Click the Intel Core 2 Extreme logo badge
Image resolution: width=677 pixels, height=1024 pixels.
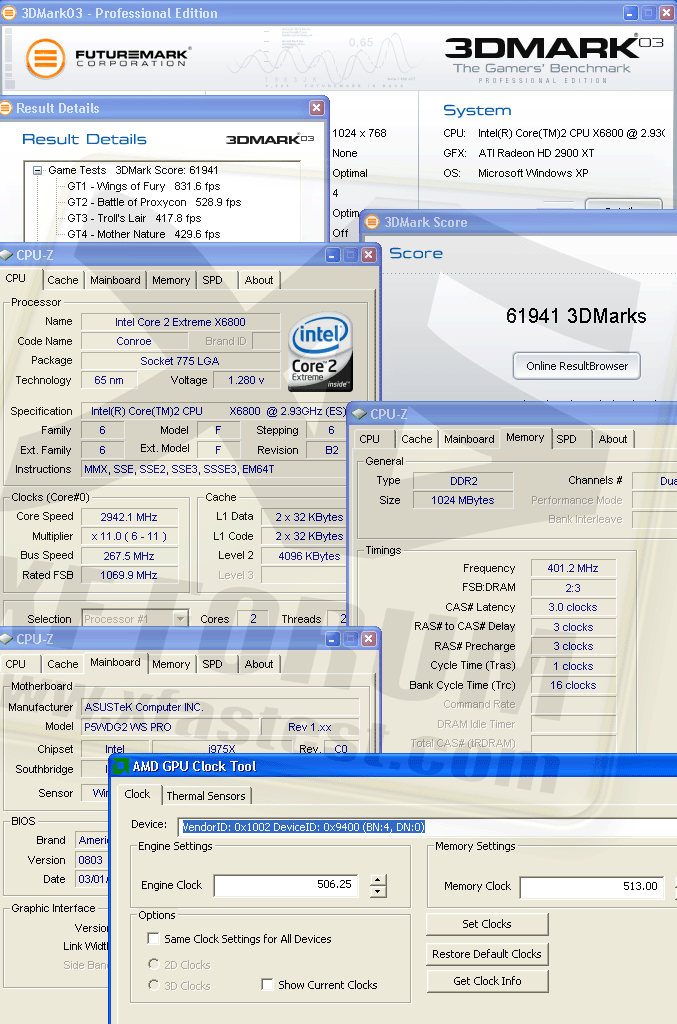(321, 353)
